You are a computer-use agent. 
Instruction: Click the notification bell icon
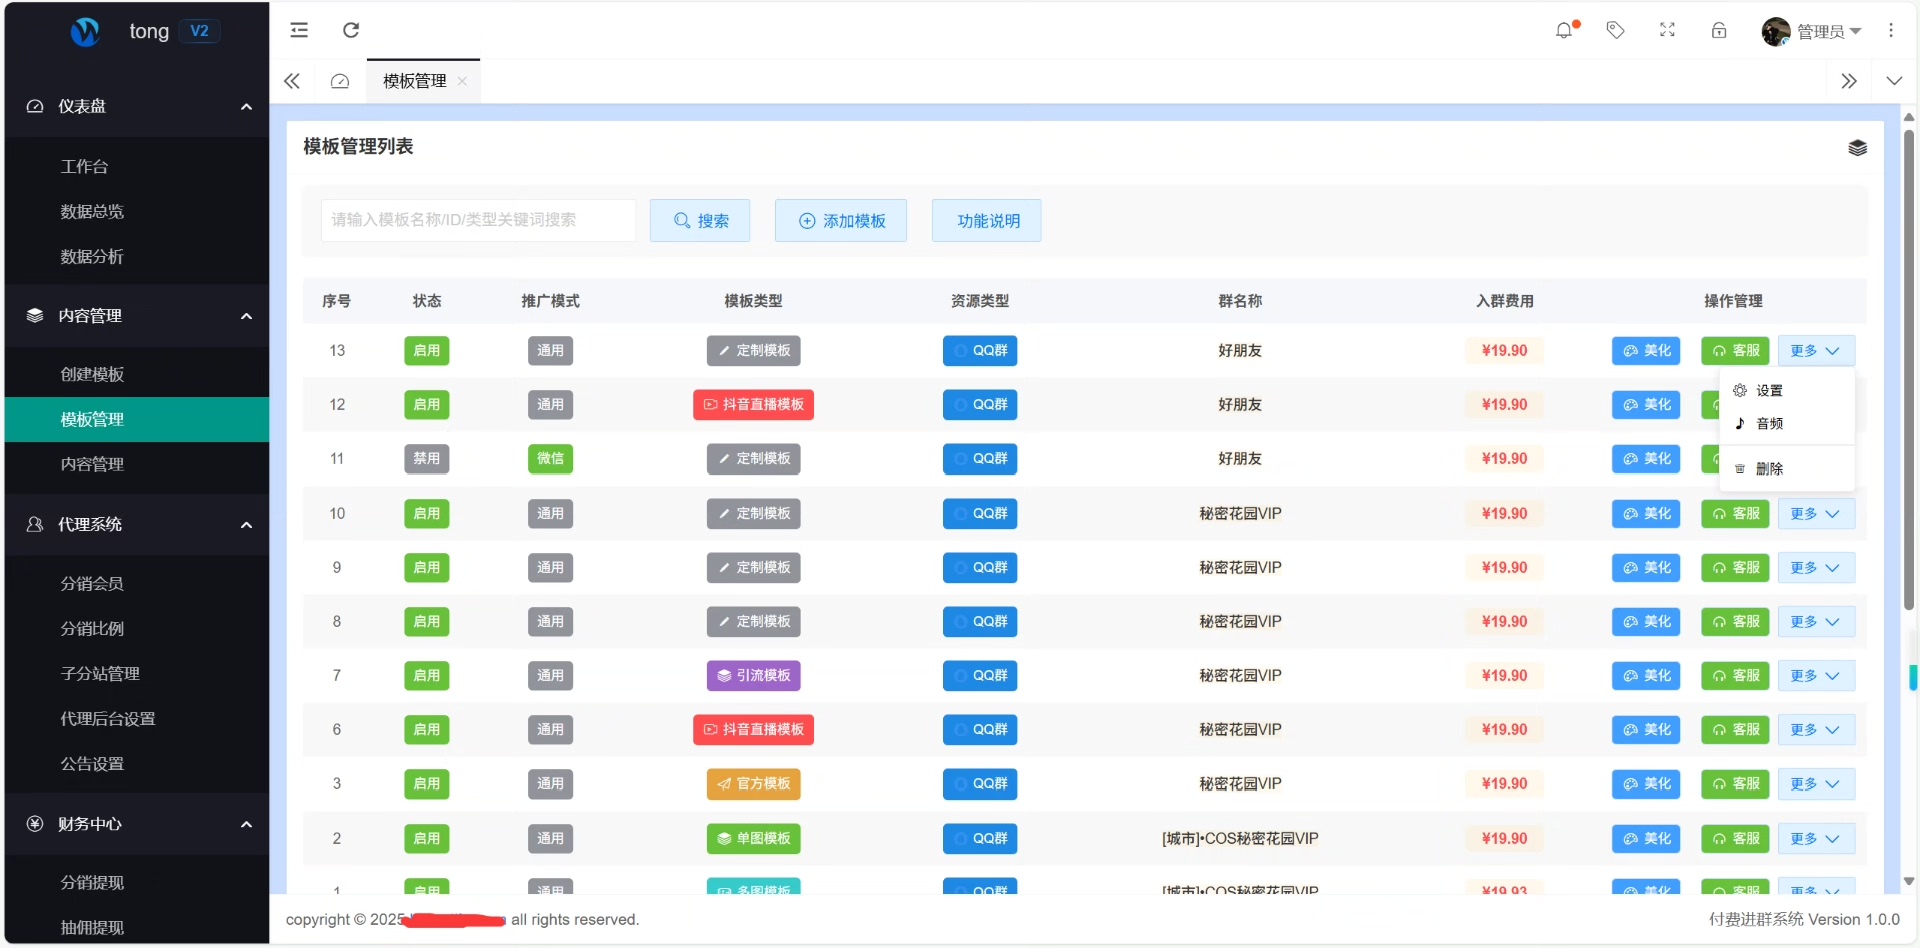click(x=1564, y=31)
